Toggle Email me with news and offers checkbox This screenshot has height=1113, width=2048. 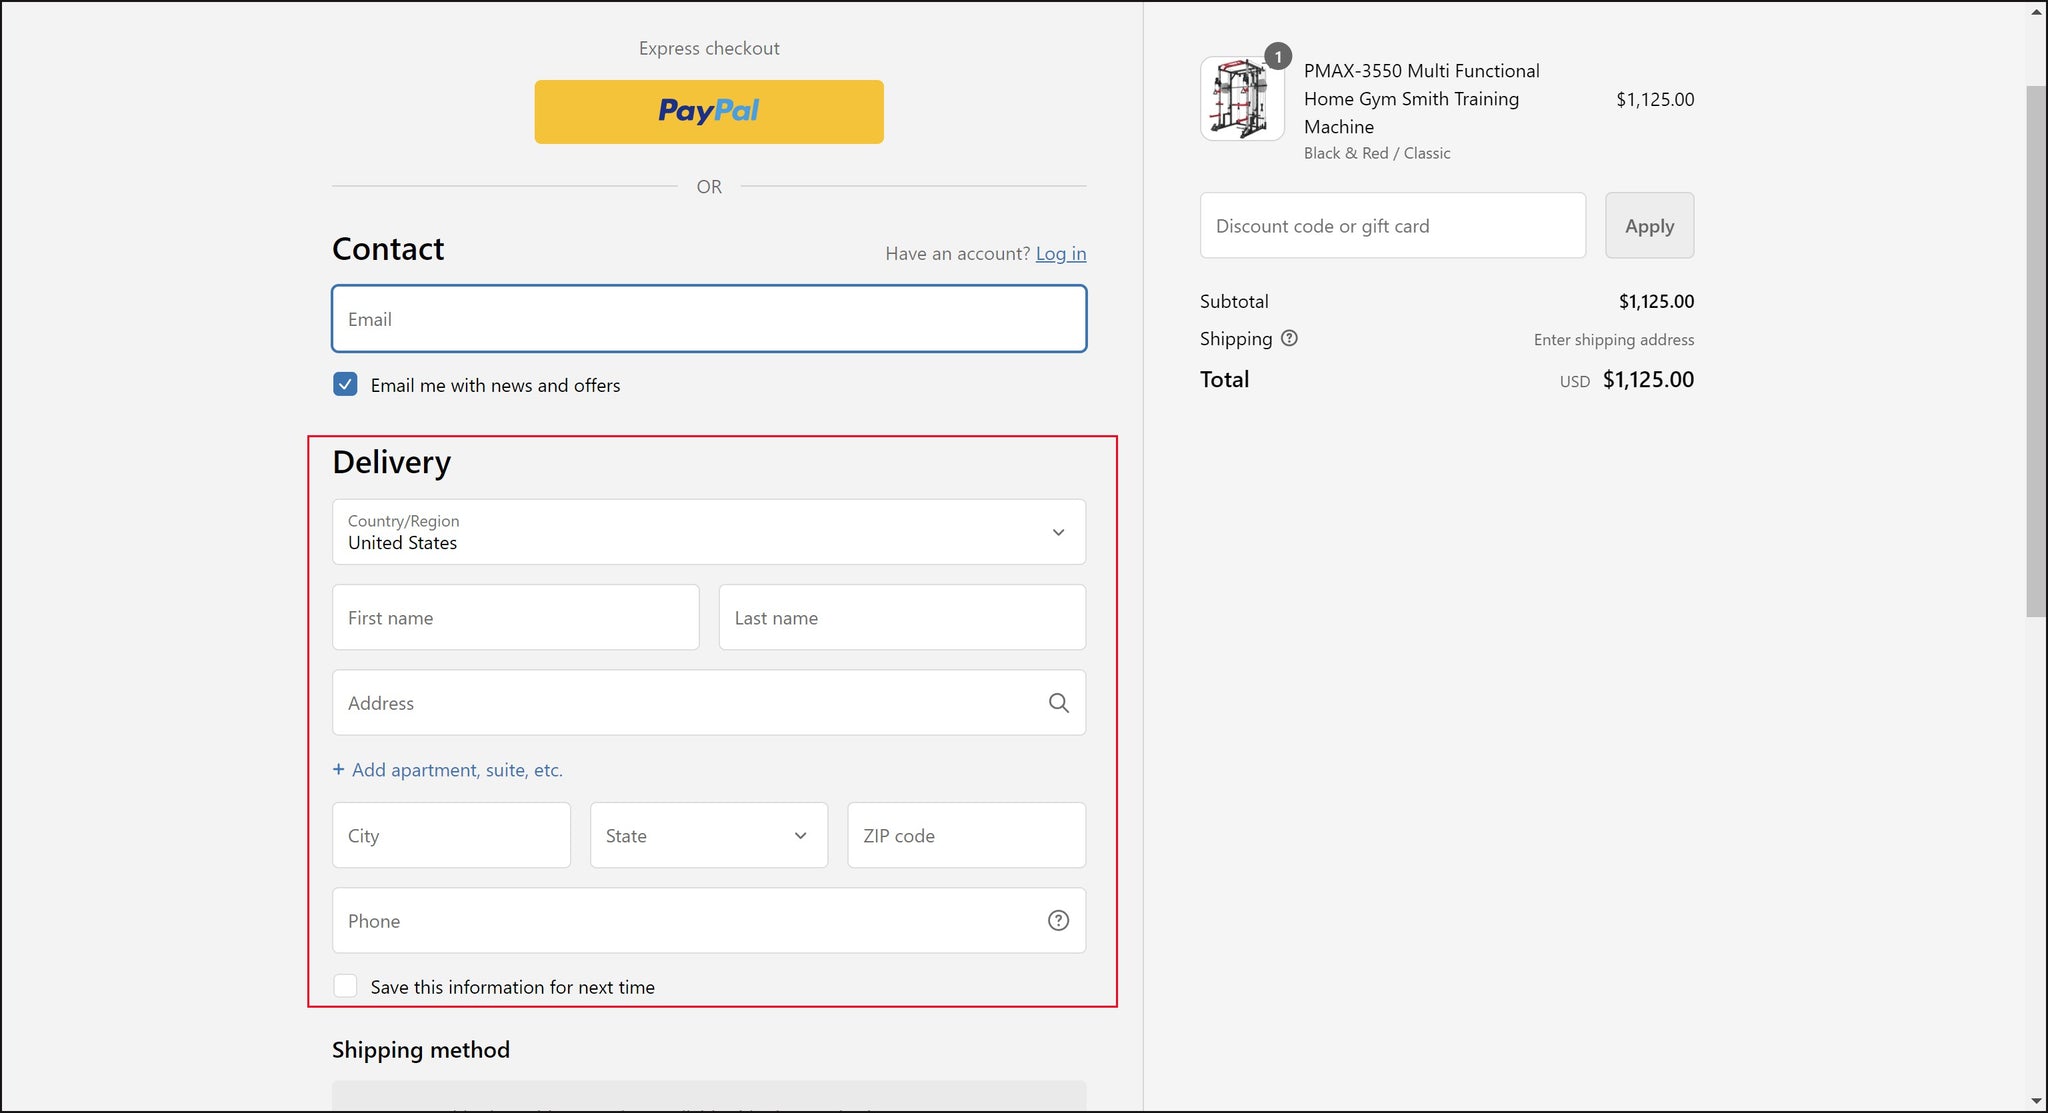tap(345, 385)
